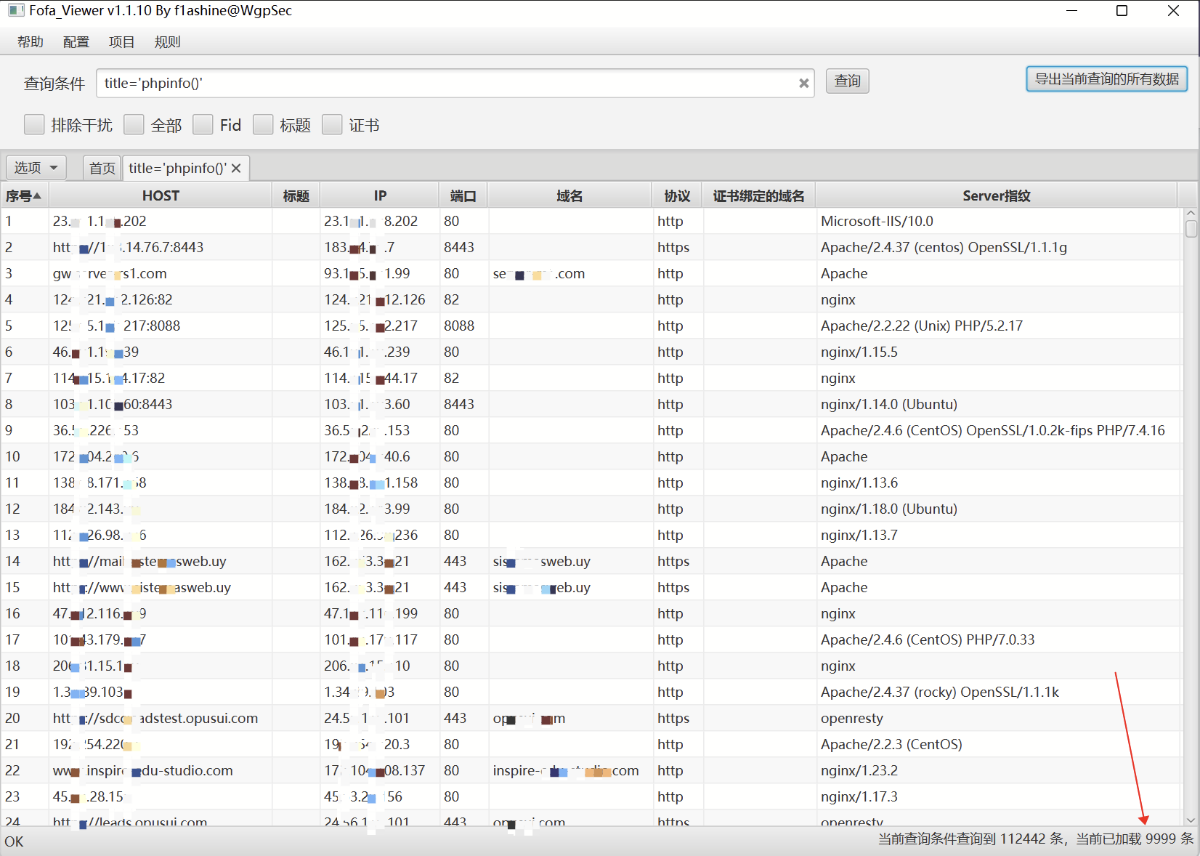The width and height of the screenshot is (1200, 856).
Task: Open the 项目 menu
Action: [x=122, y=42]
